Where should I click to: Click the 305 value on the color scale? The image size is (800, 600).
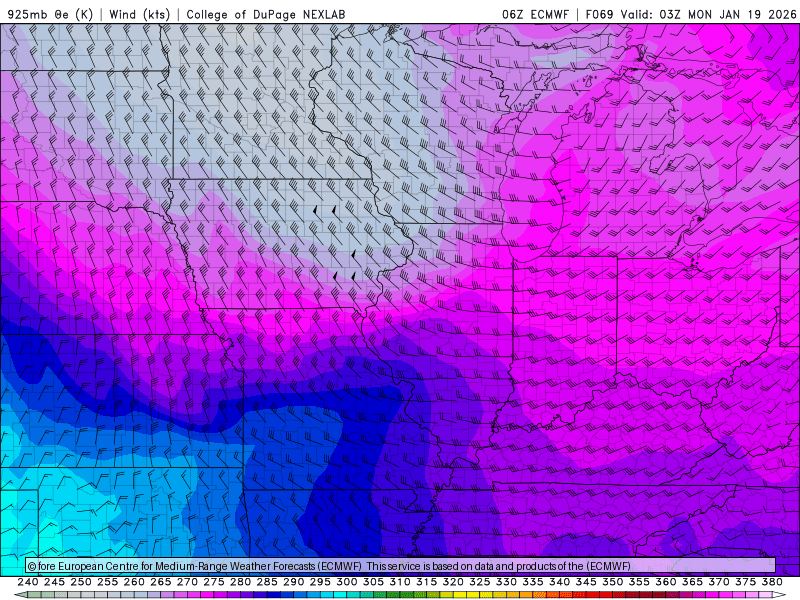(x=373, y=582)
